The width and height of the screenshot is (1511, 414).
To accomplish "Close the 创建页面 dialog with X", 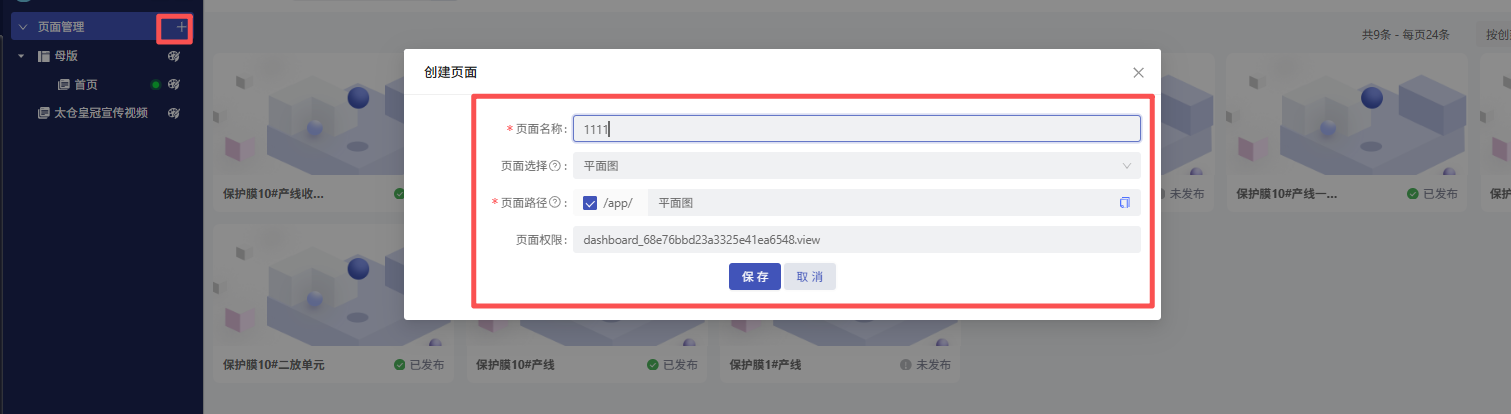I will pyautogui.click(x=1138, y=73).
